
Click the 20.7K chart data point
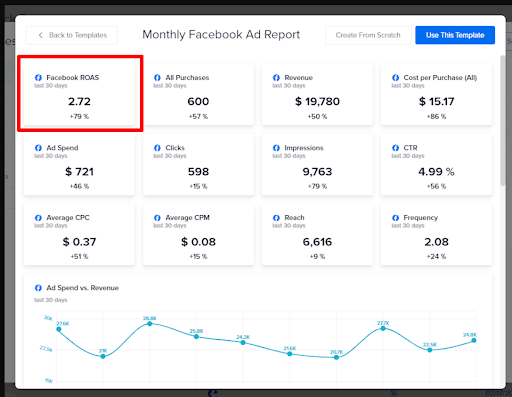336,357
